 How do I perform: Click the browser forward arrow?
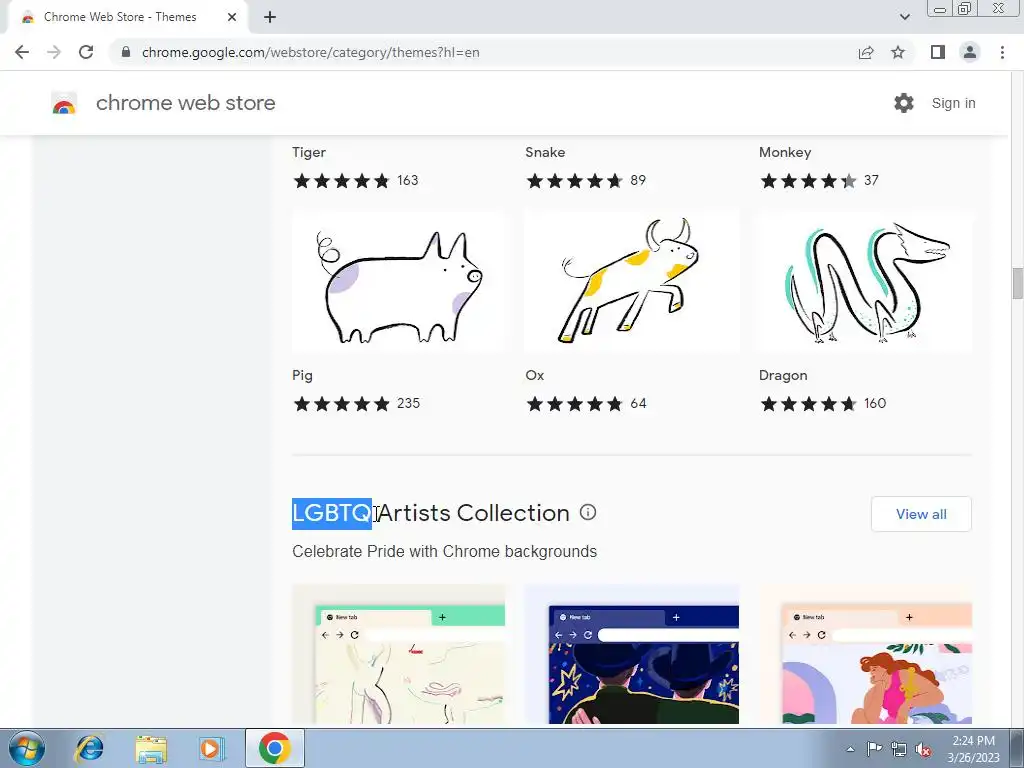[x=54, y=52]
